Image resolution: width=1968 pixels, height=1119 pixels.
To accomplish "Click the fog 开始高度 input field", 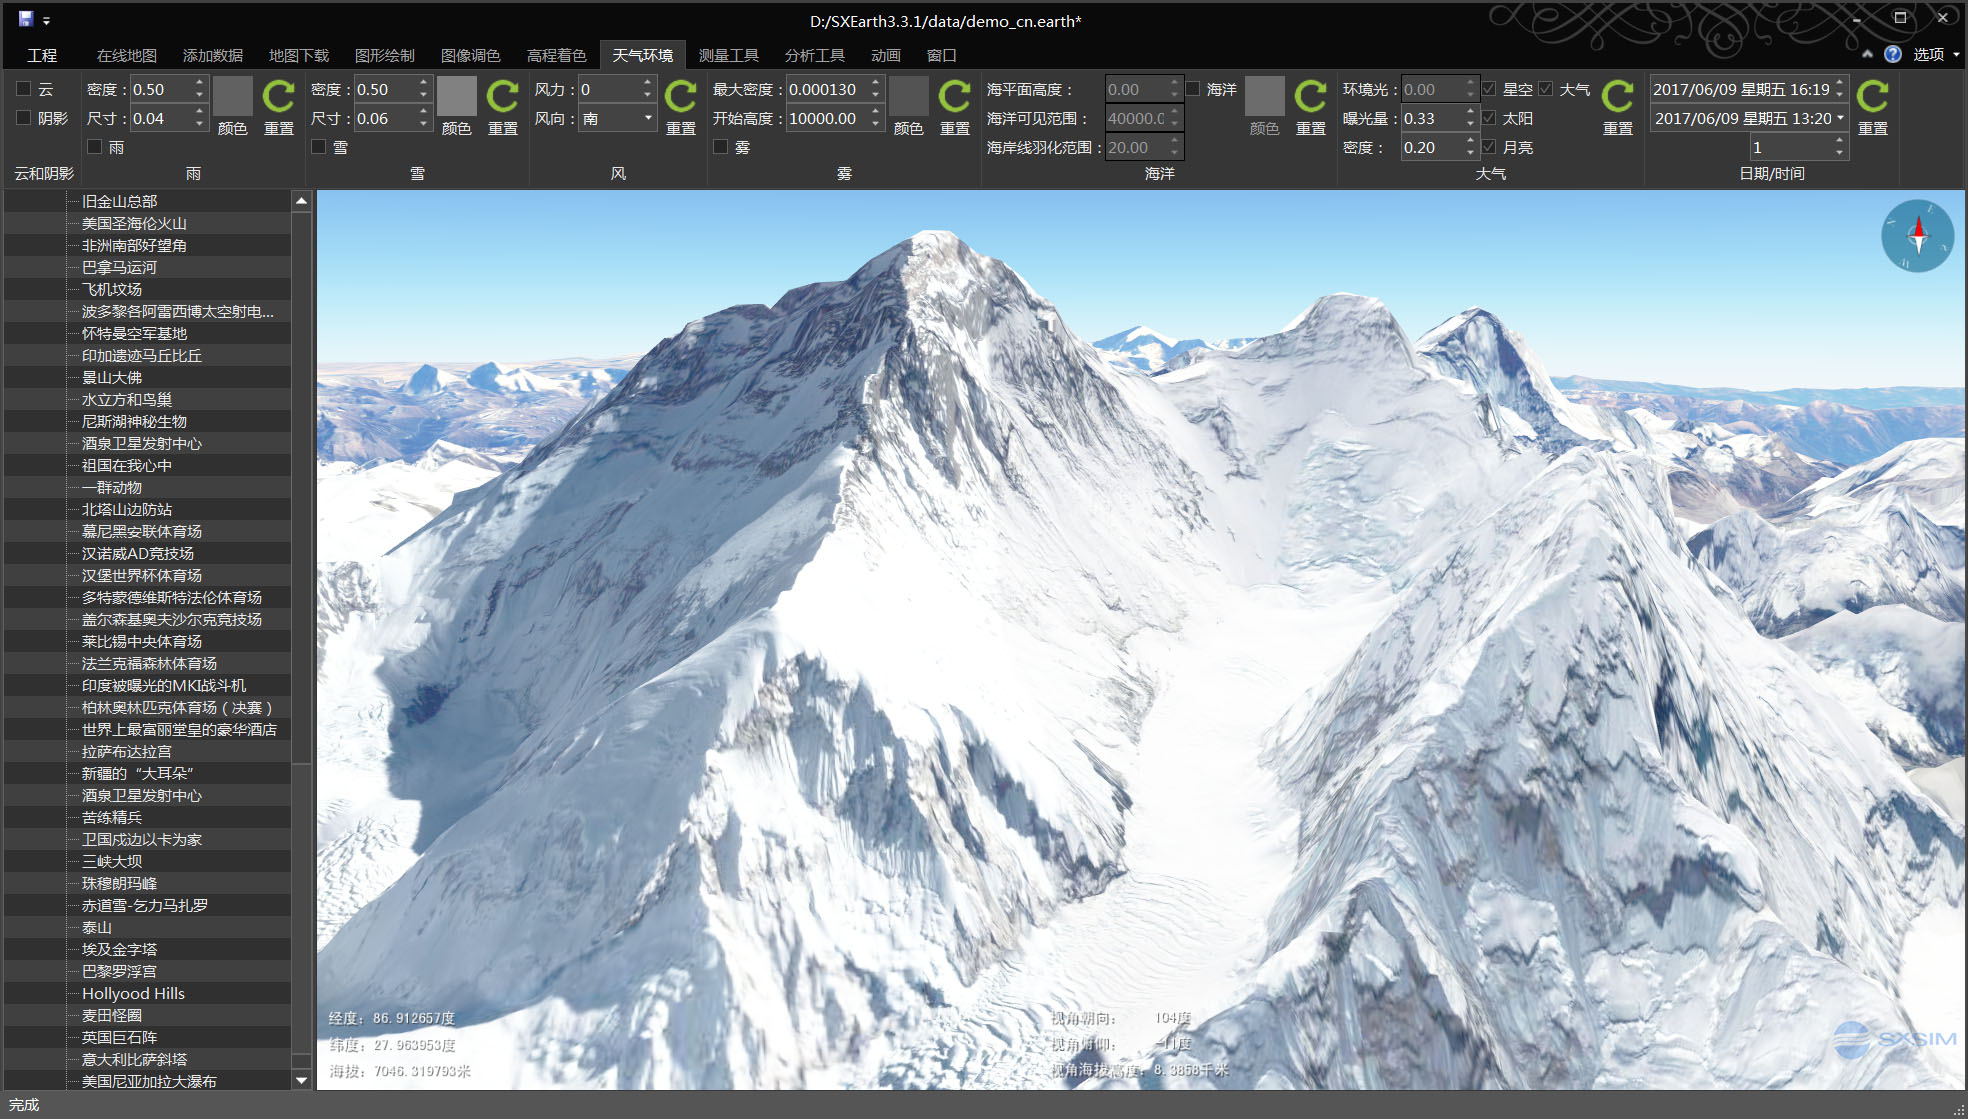I will 826,118.
